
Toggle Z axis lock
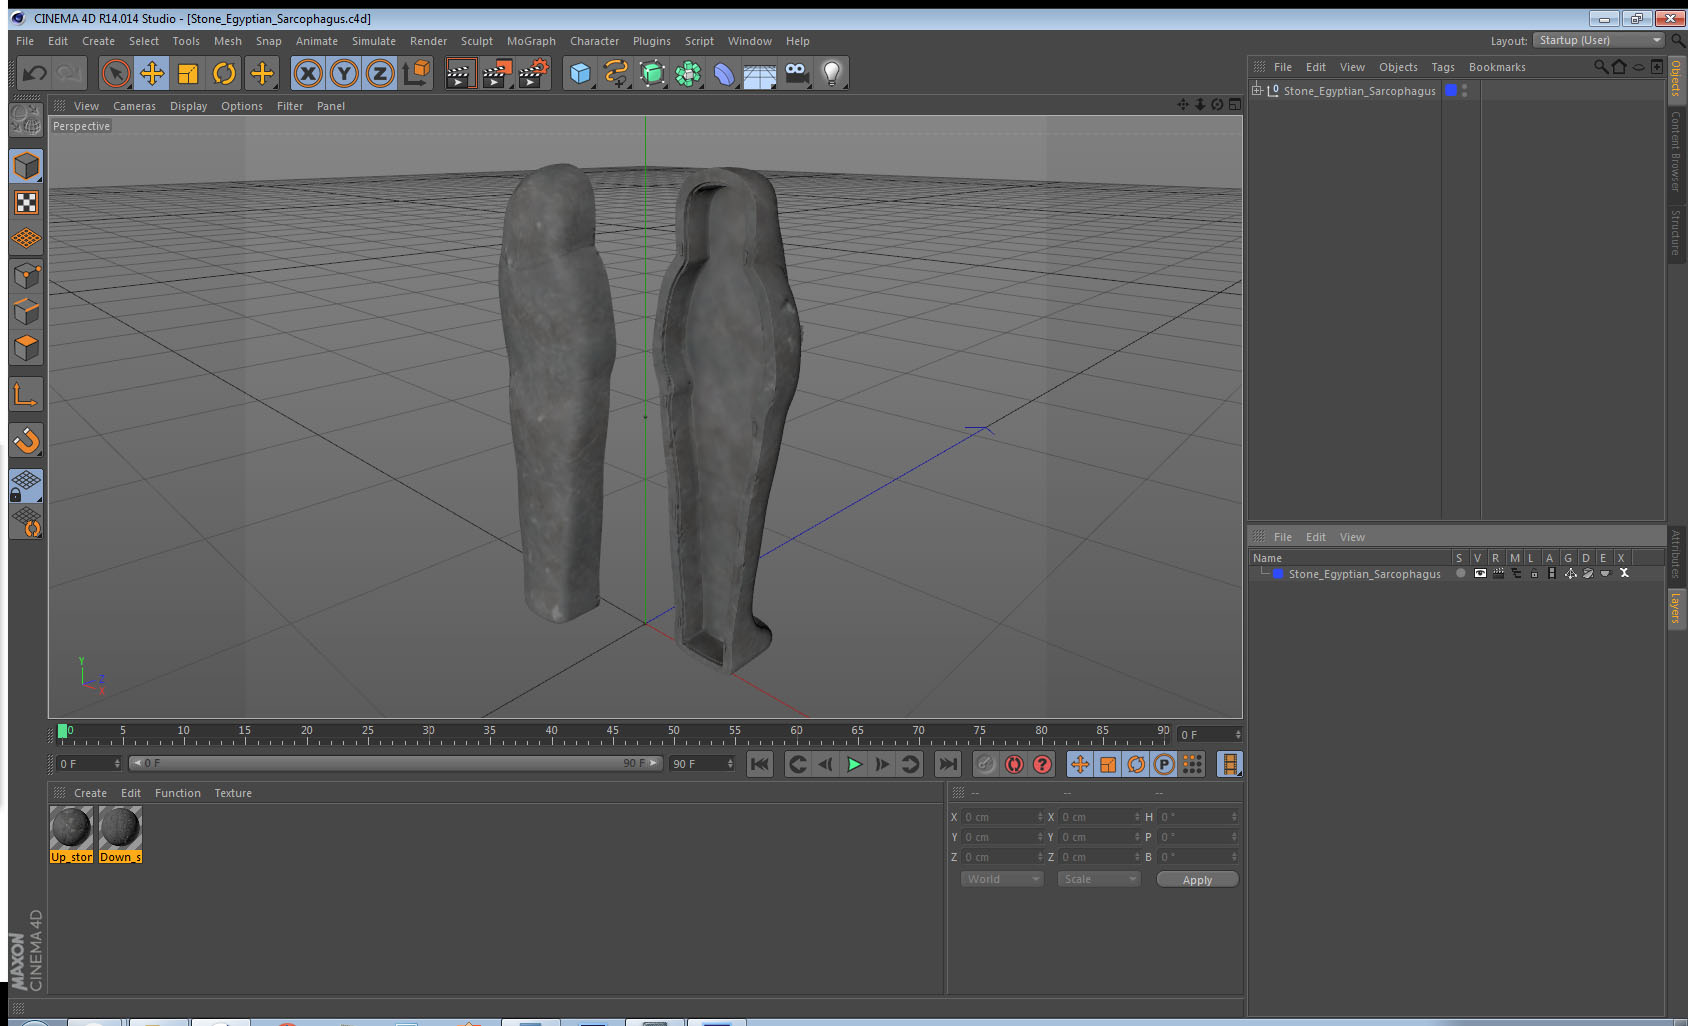[x=380, y=73]
